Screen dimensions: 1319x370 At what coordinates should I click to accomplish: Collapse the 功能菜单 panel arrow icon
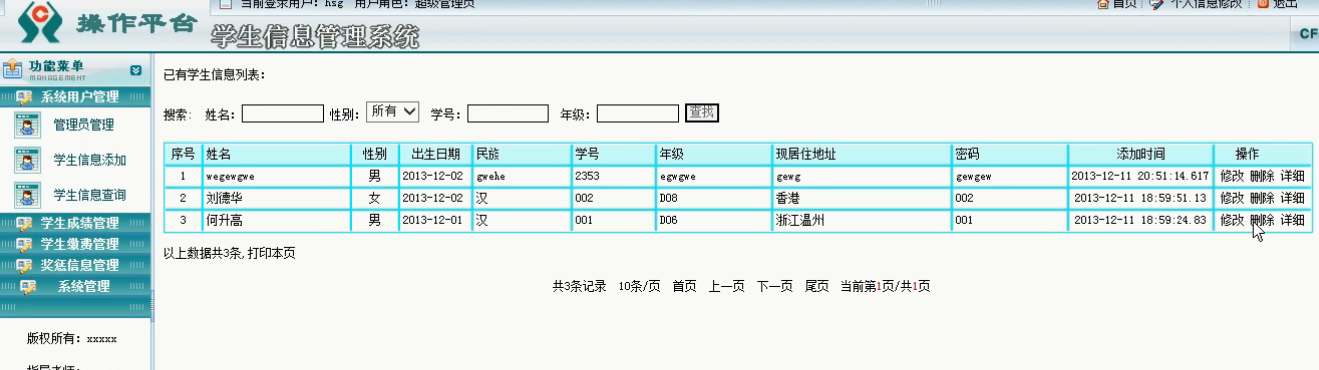[136, 70]
